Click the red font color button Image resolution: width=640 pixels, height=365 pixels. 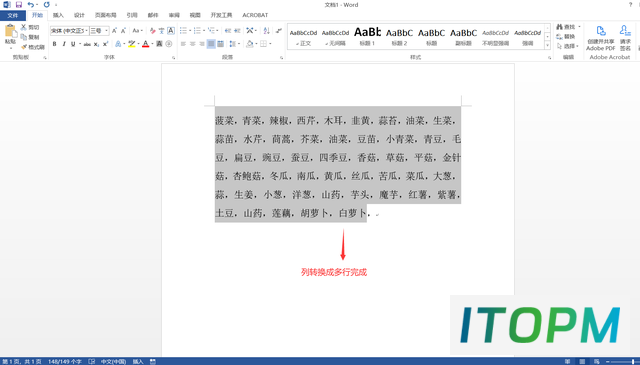(145, 44)
